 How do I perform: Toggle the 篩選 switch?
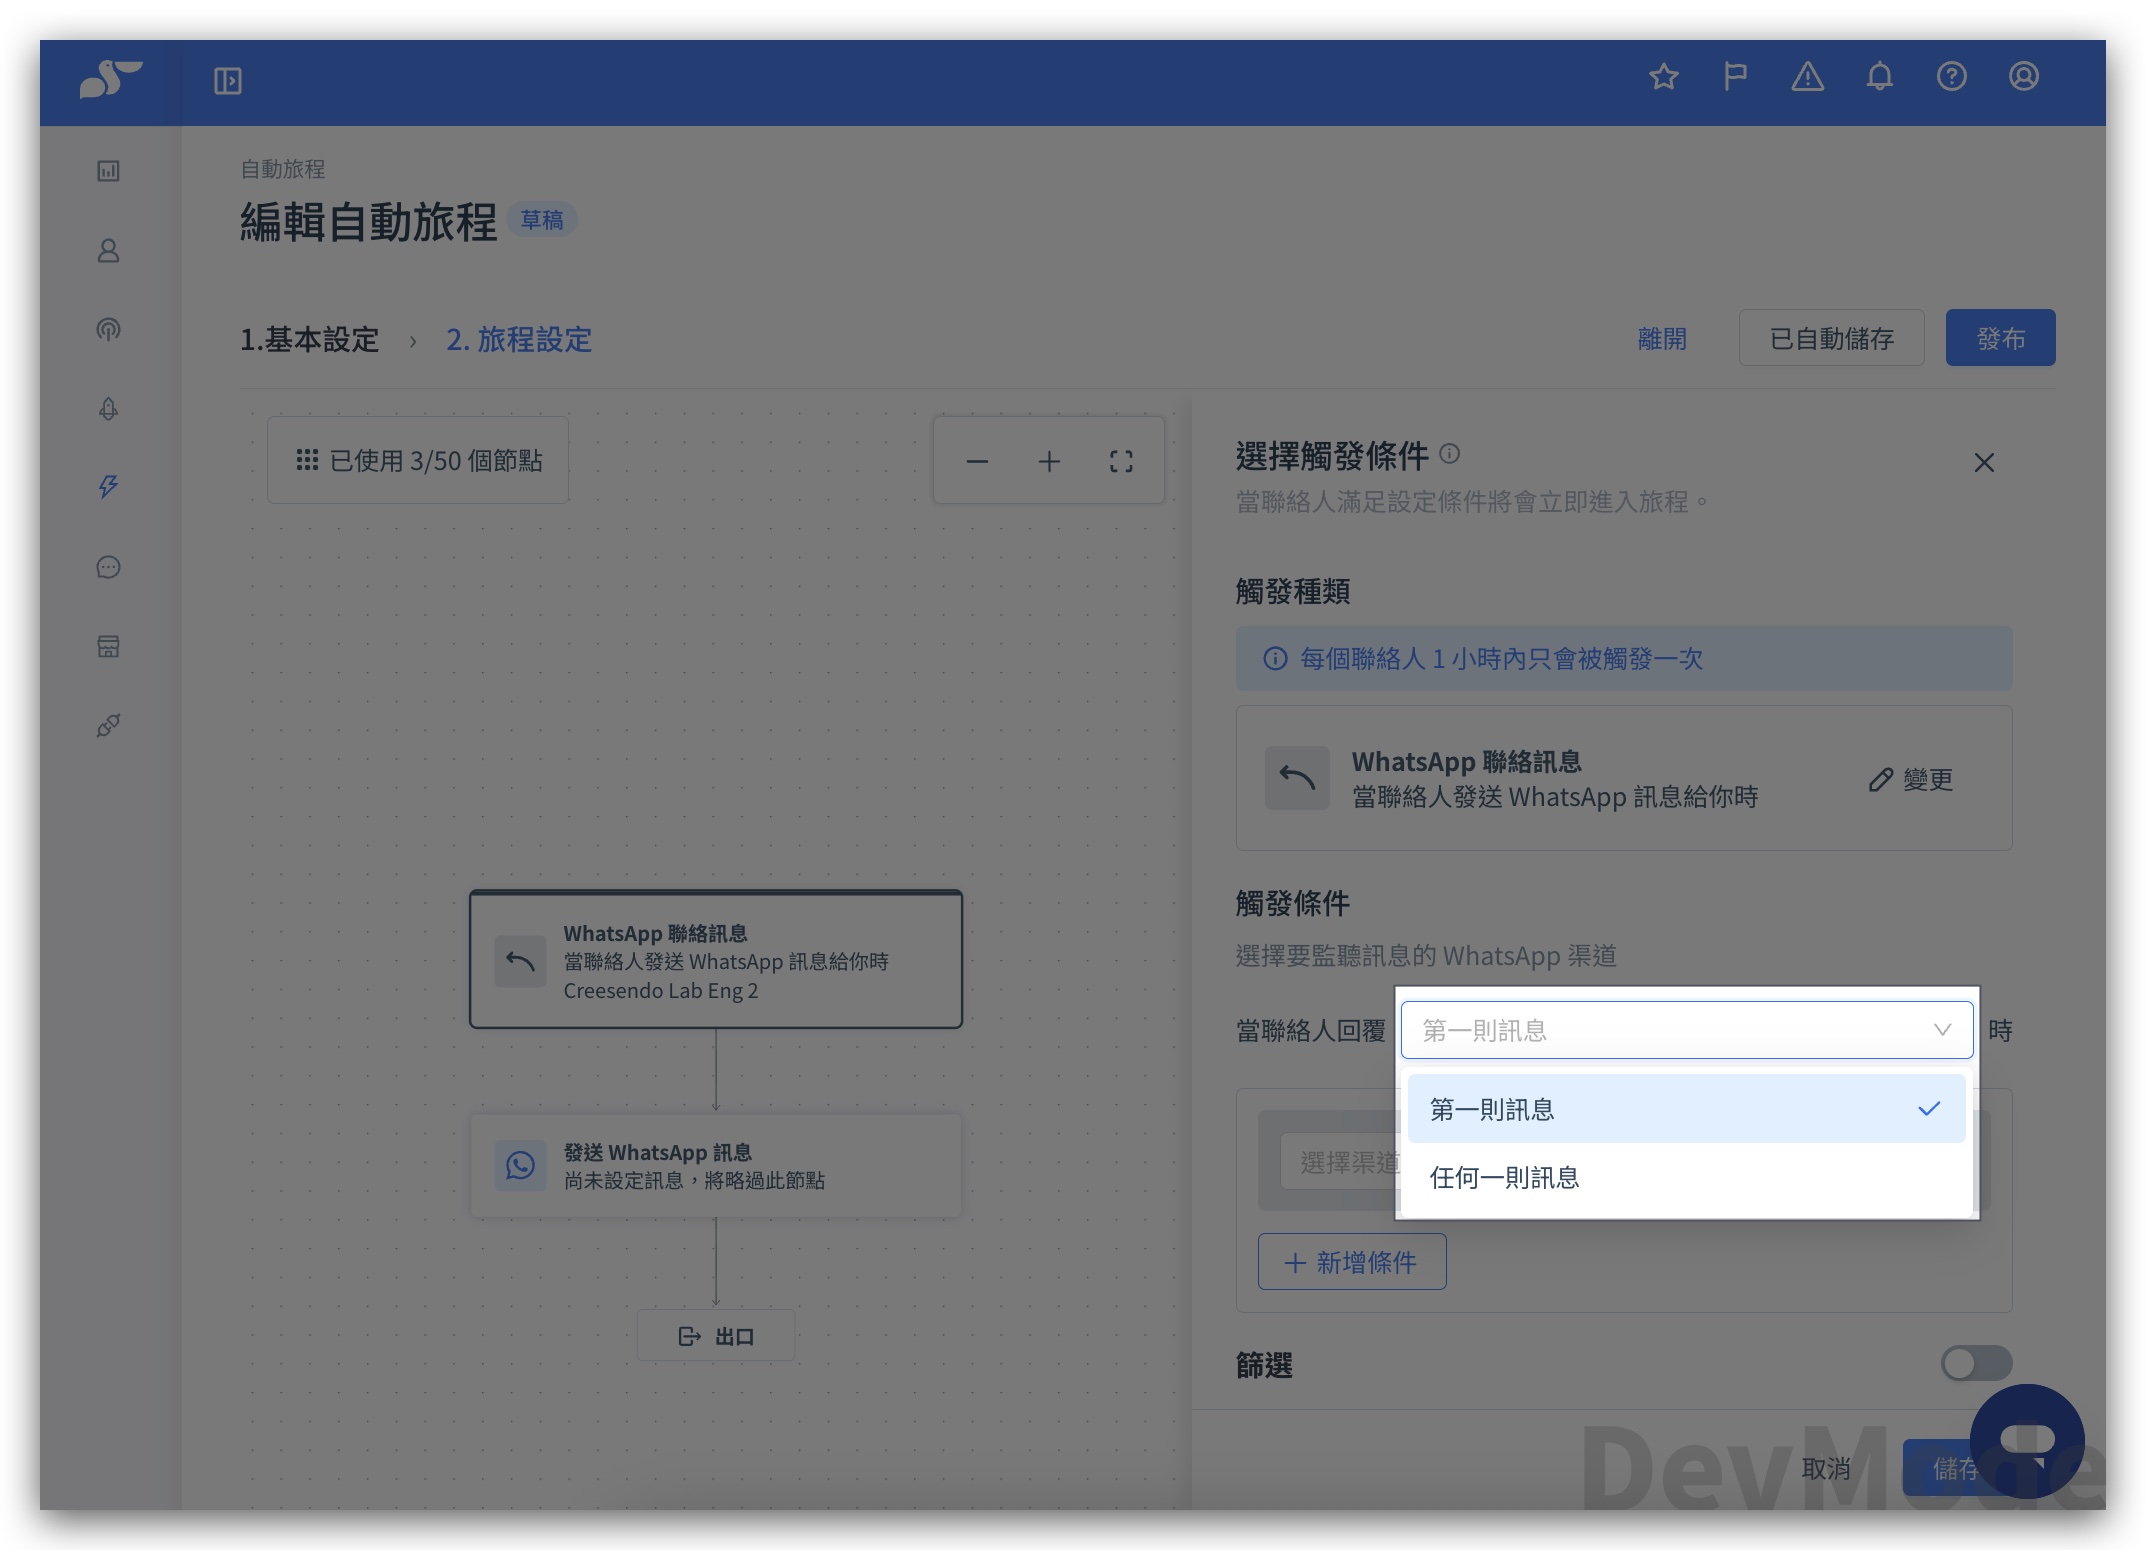pos(1976,1362)
